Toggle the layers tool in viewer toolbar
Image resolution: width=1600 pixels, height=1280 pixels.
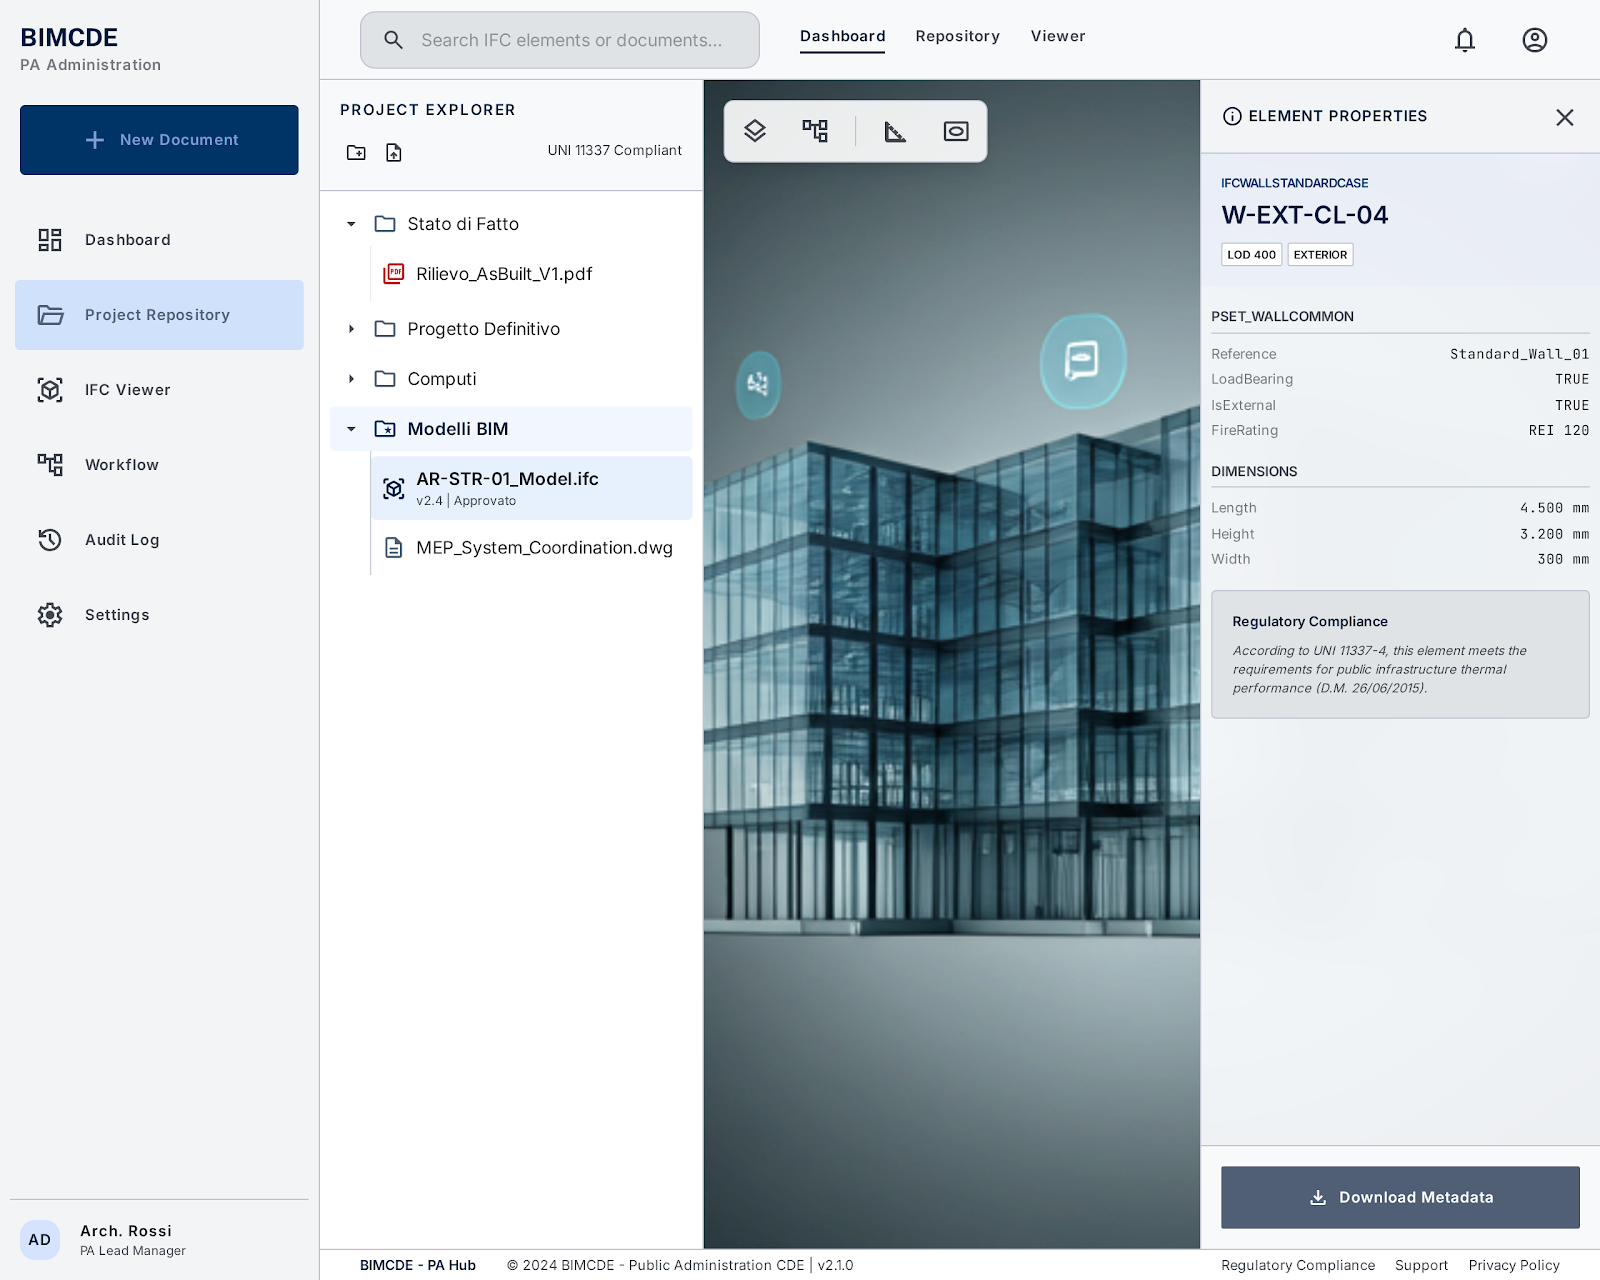755,131
